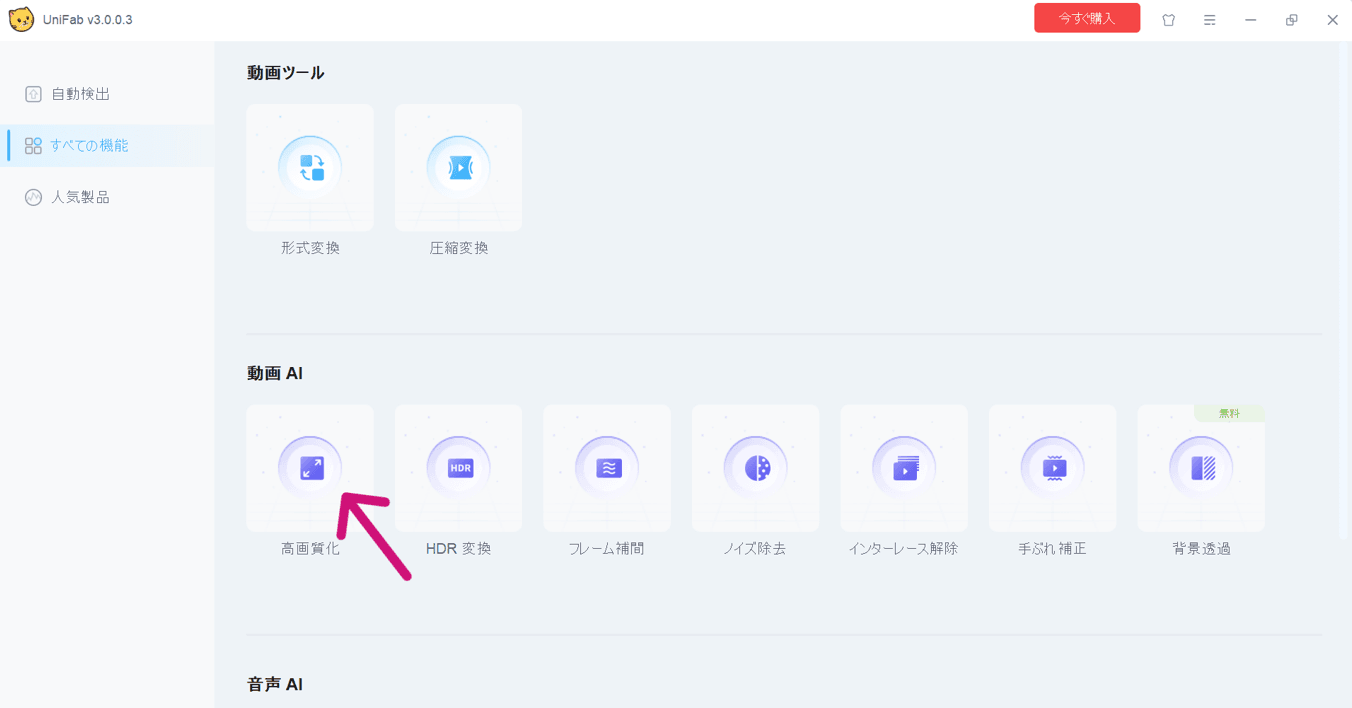Image resolution: width=1352 pixels, height=708 pixels.
Task: Open the 圧縮変換 compression tool icon
Action: [458, 167]
